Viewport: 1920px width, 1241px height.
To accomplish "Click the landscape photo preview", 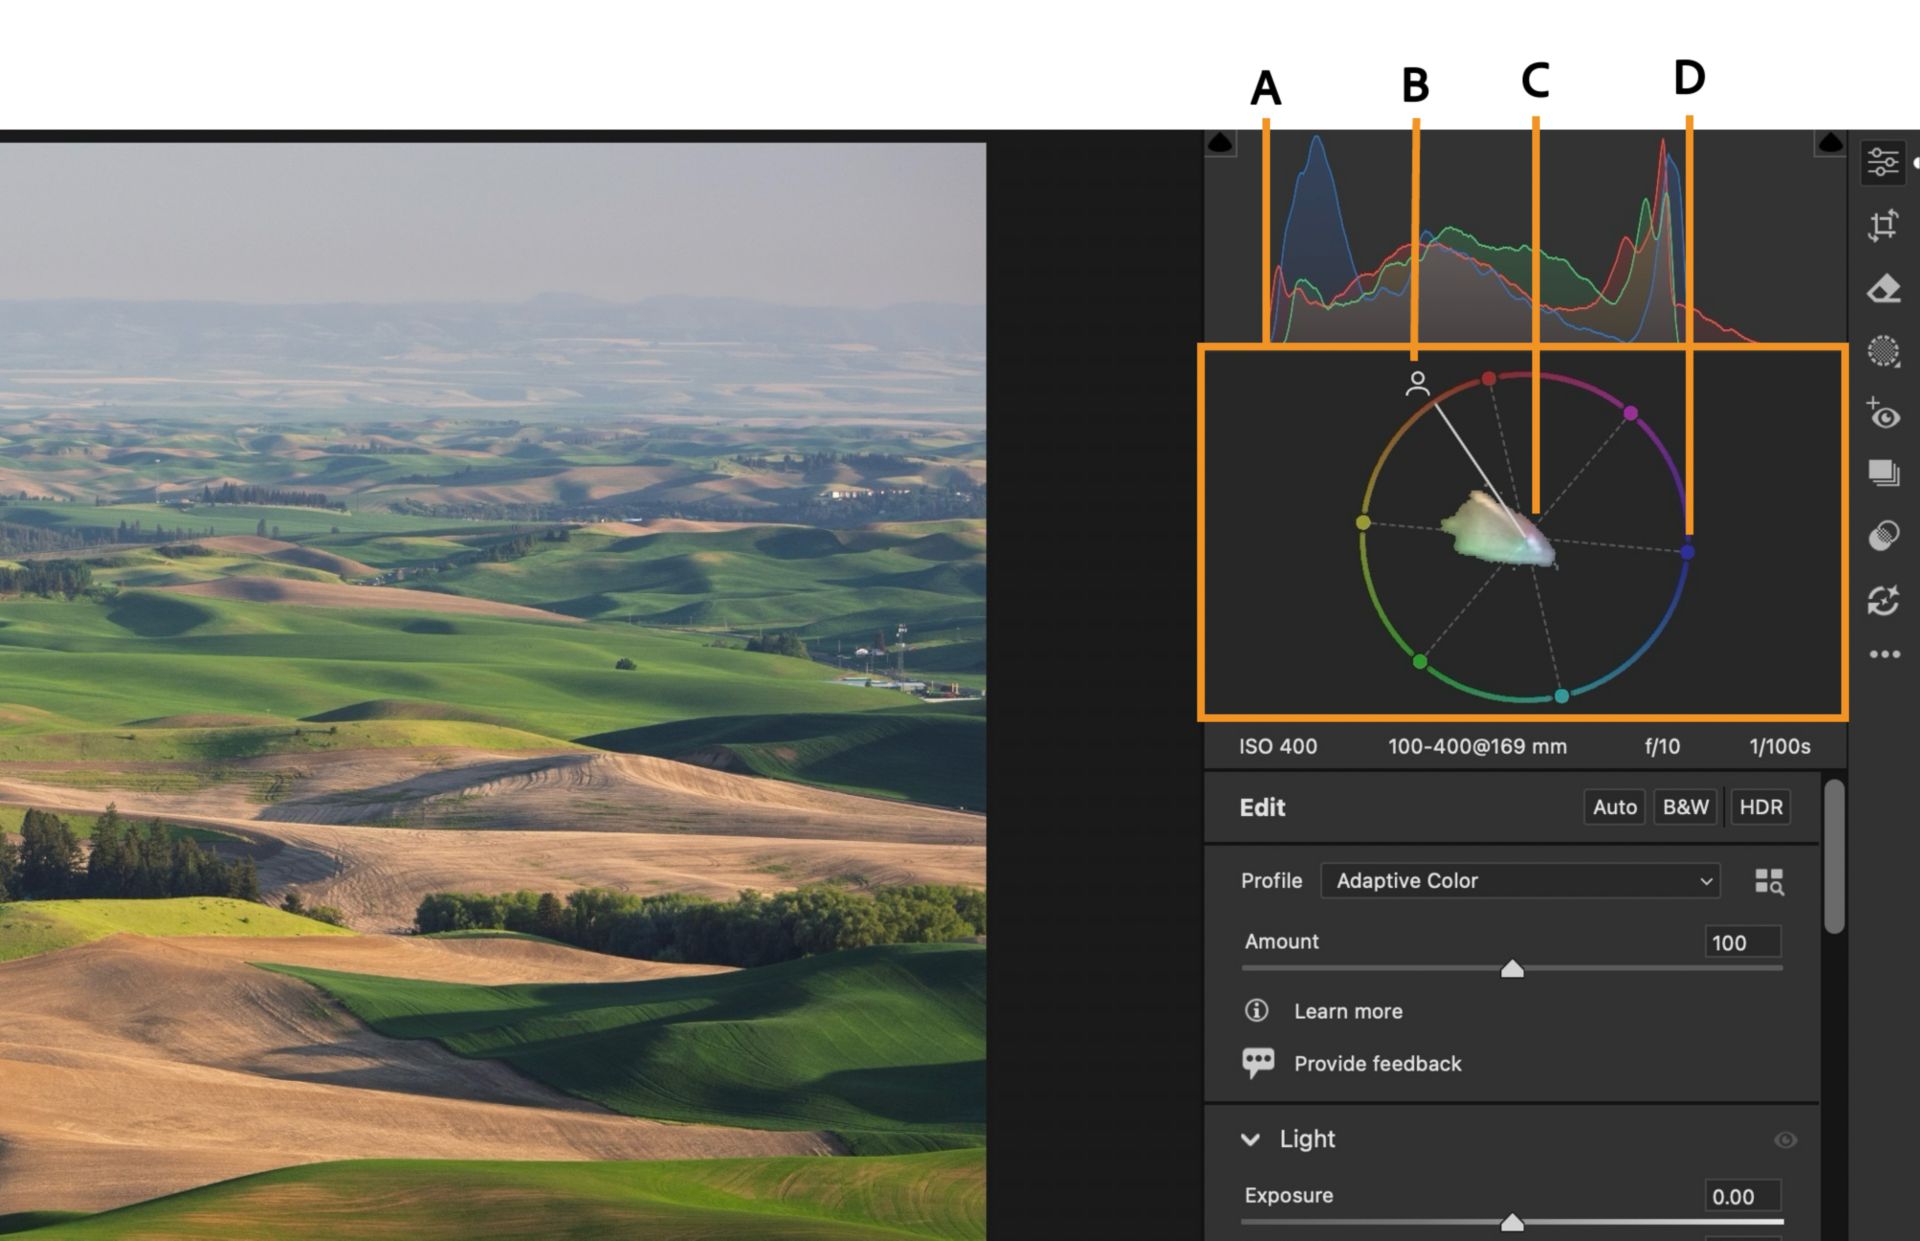I will (492, 691).
